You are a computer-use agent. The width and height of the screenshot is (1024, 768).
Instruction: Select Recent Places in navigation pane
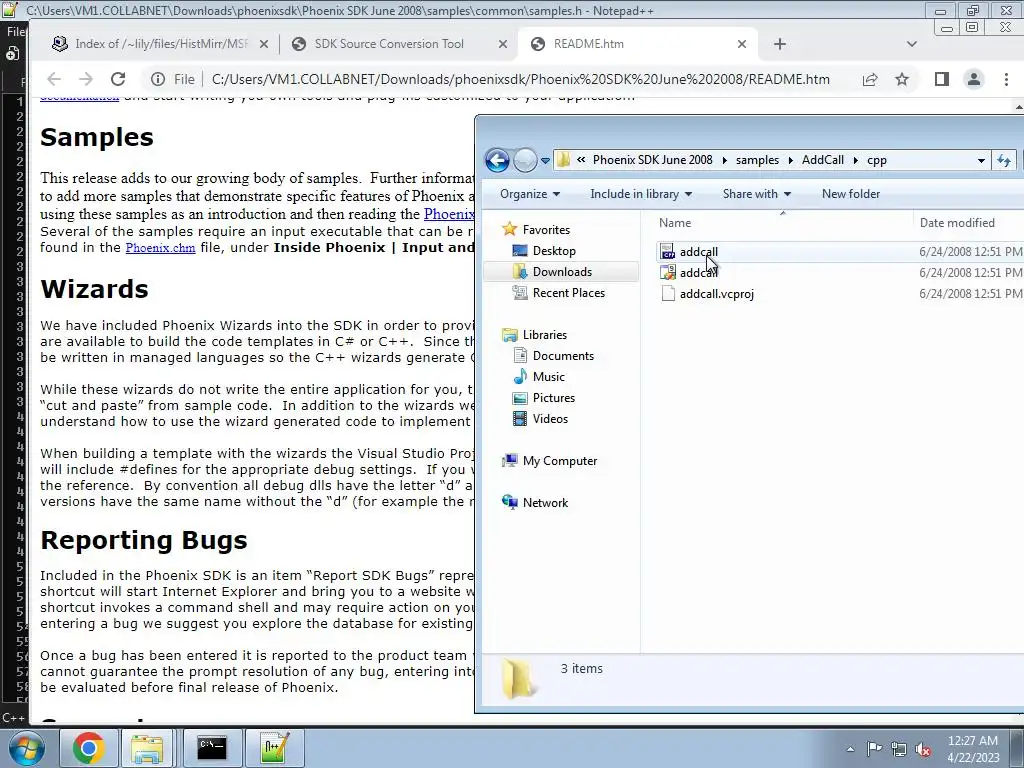(568, 293)
